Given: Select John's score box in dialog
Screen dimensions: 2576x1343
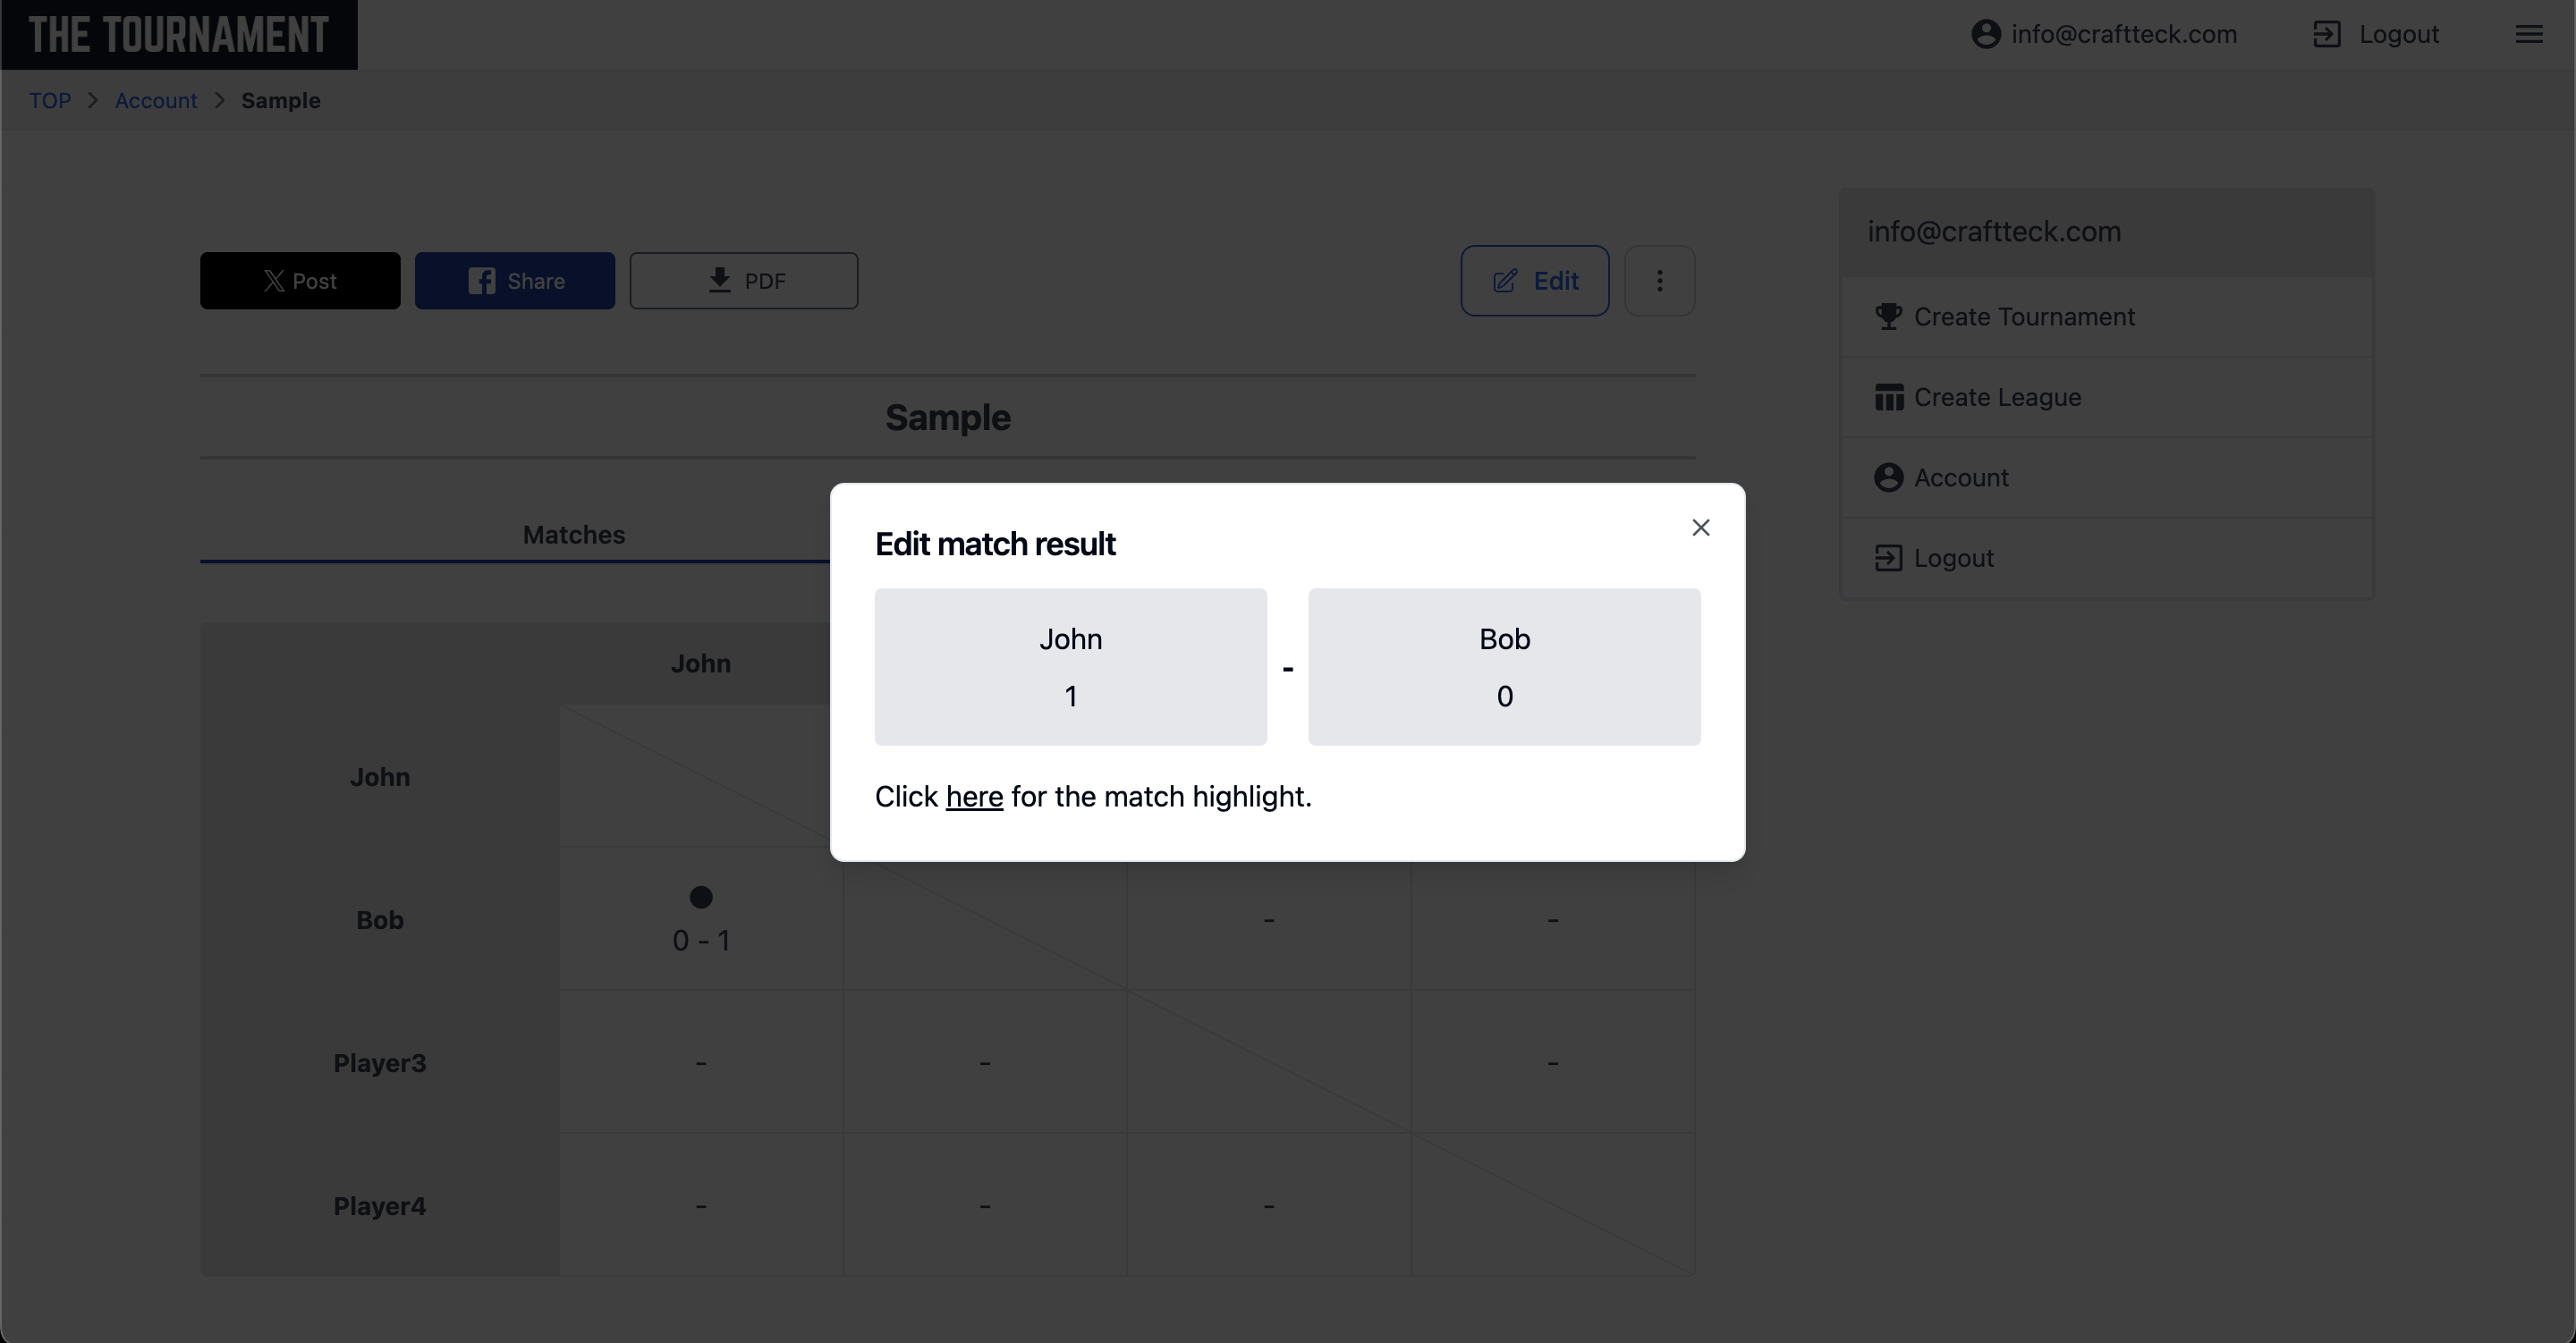Looking at the screenshot, I should pos(1070,667).
